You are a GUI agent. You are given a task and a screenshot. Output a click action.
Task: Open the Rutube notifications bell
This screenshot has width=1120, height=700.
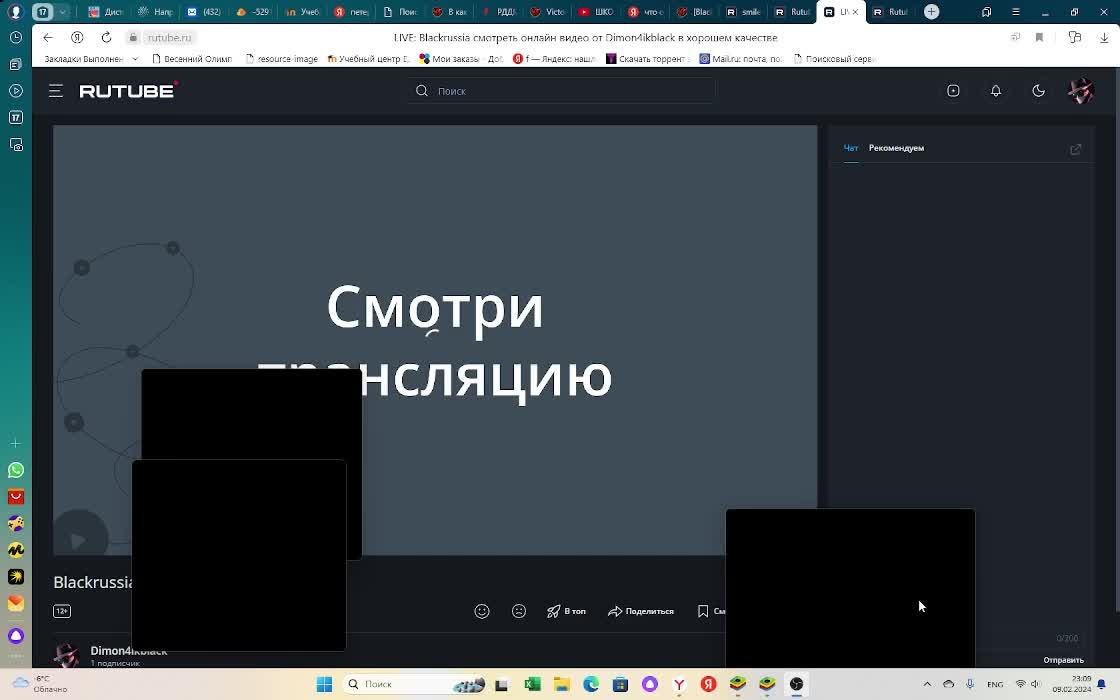pyautogui.click(x=996, y=91)
